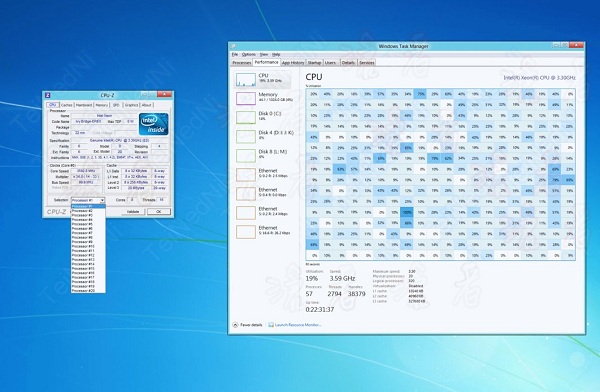Open the Options menu in Task Manager

tap(249, 54)
